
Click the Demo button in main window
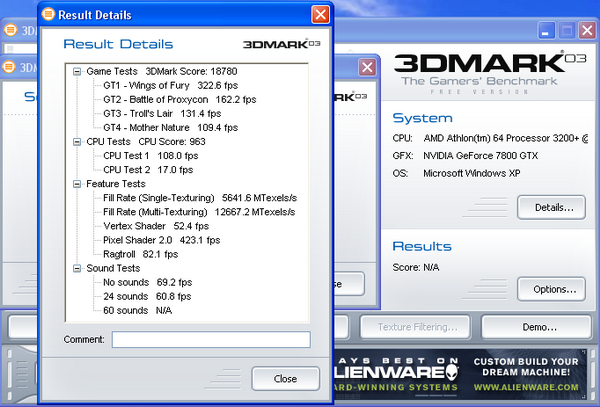(x=536, y=327)
